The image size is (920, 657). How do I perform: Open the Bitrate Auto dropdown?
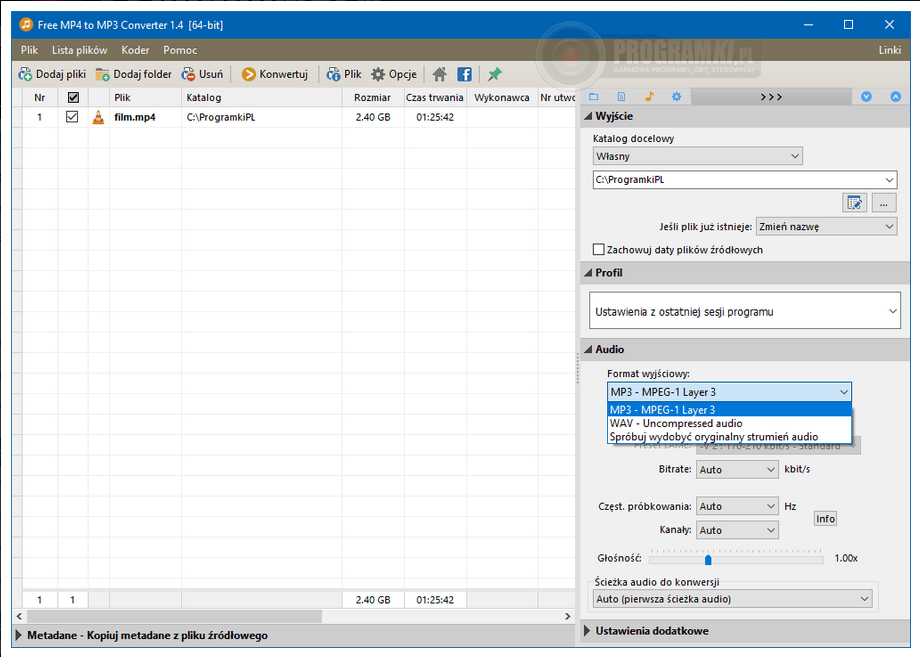click(737, 469)
